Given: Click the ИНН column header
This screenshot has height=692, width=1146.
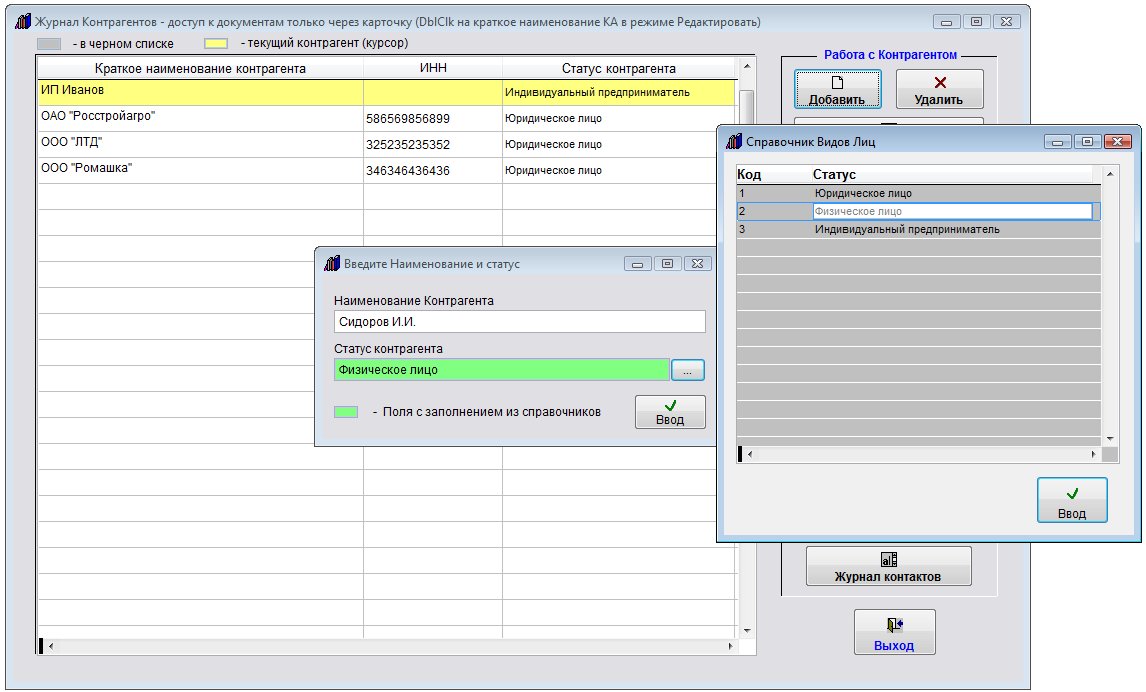Looking at the screenshot, I should pyautogui.click(x=432, y=68).
